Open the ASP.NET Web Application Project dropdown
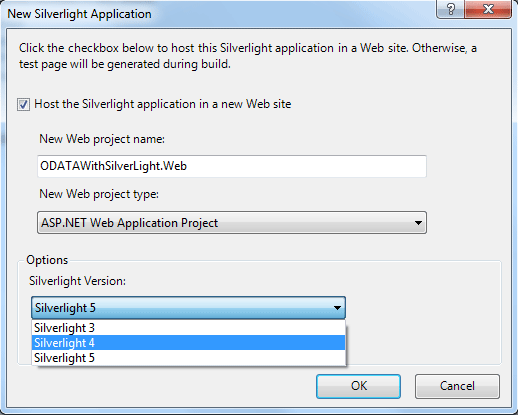This screenshot has width=518, height=415. click(x=232, y=222)
